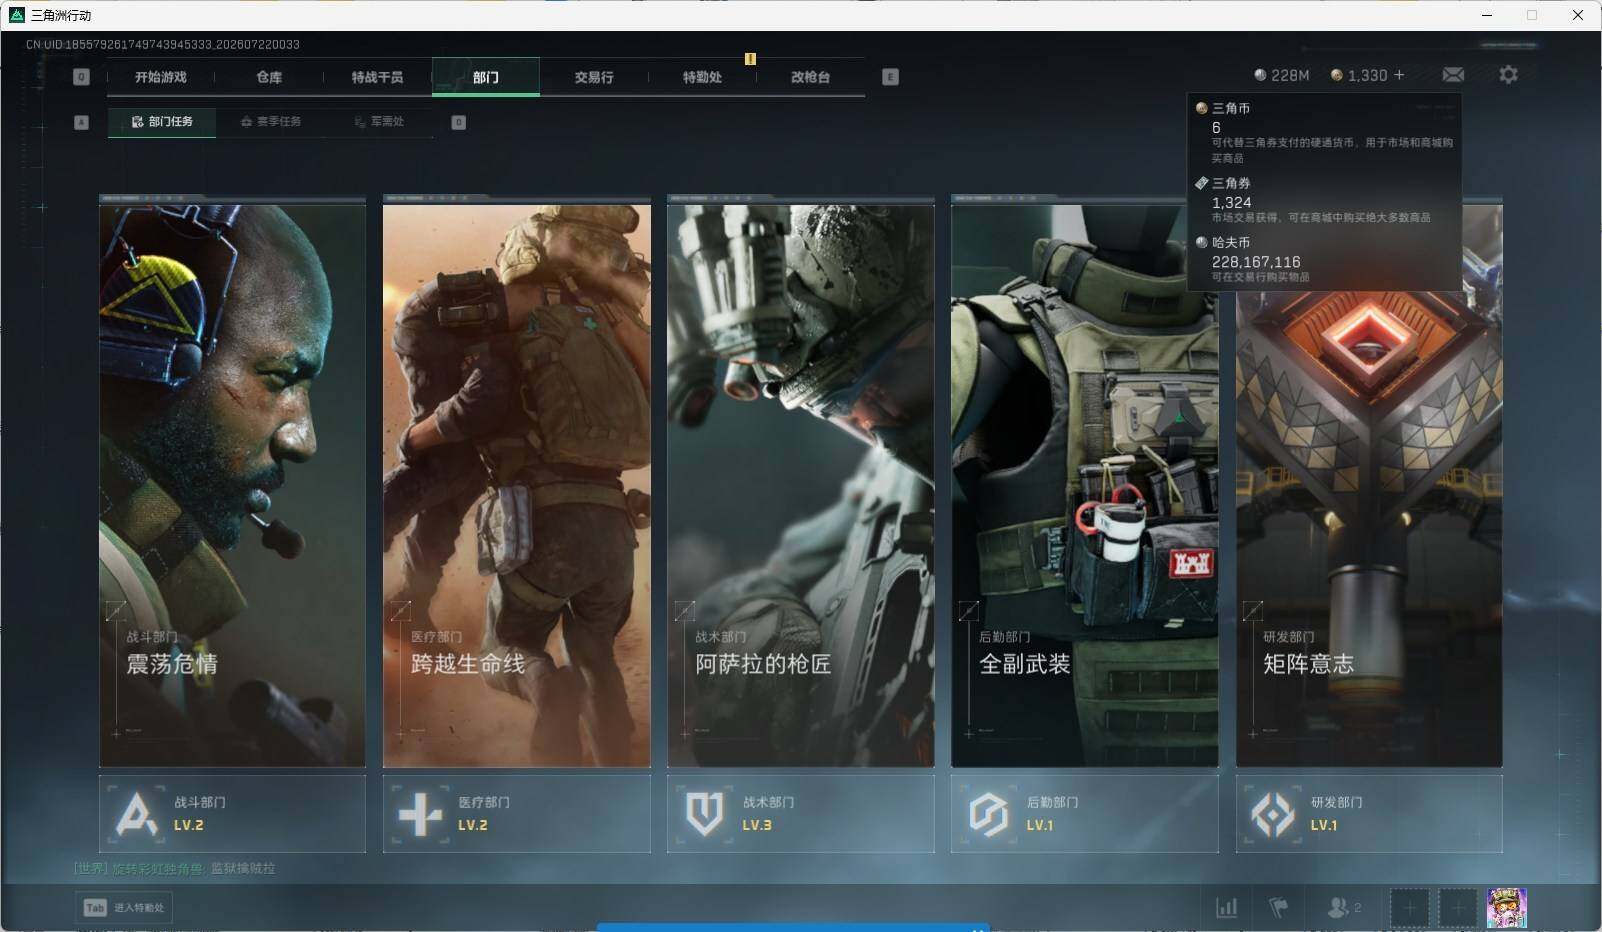Click the 三角币 coin icon in tooltip

1202,108
